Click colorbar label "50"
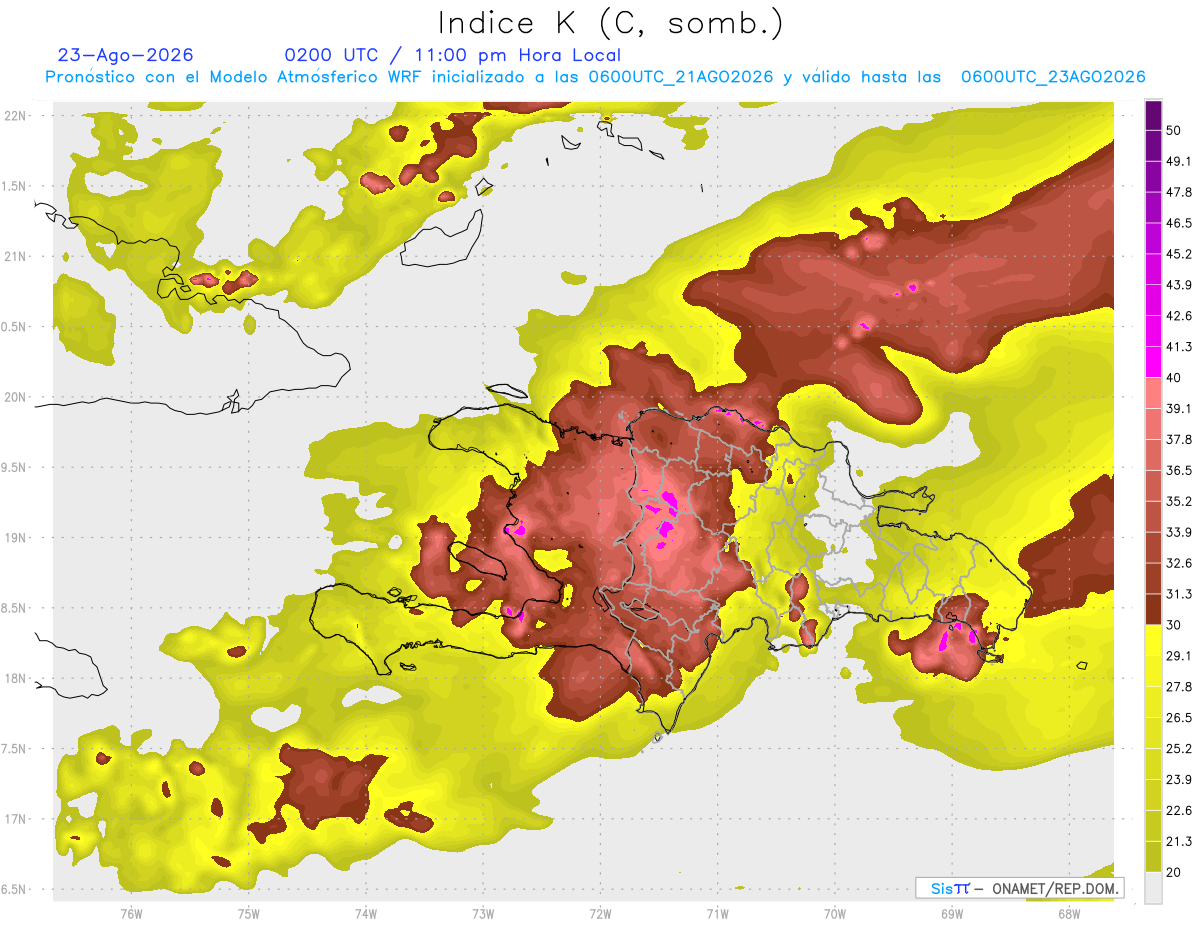The height and width of the screenshot is (927, 1200). pos(1175,131)
